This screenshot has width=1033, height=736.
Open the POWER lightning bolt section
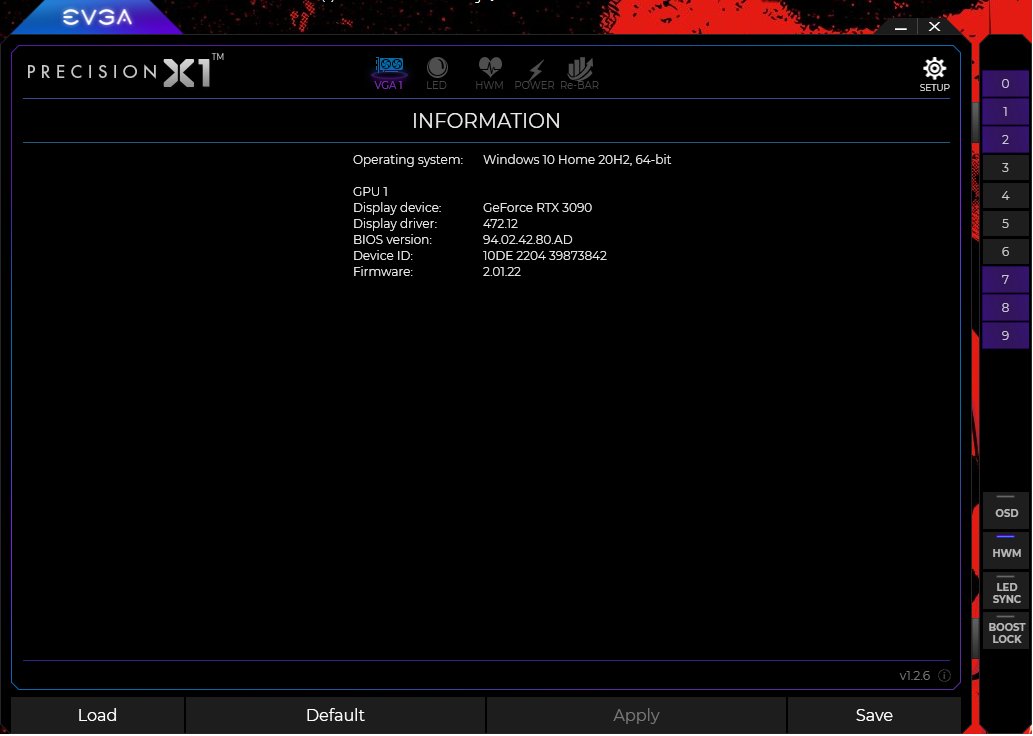click(534, 74)
